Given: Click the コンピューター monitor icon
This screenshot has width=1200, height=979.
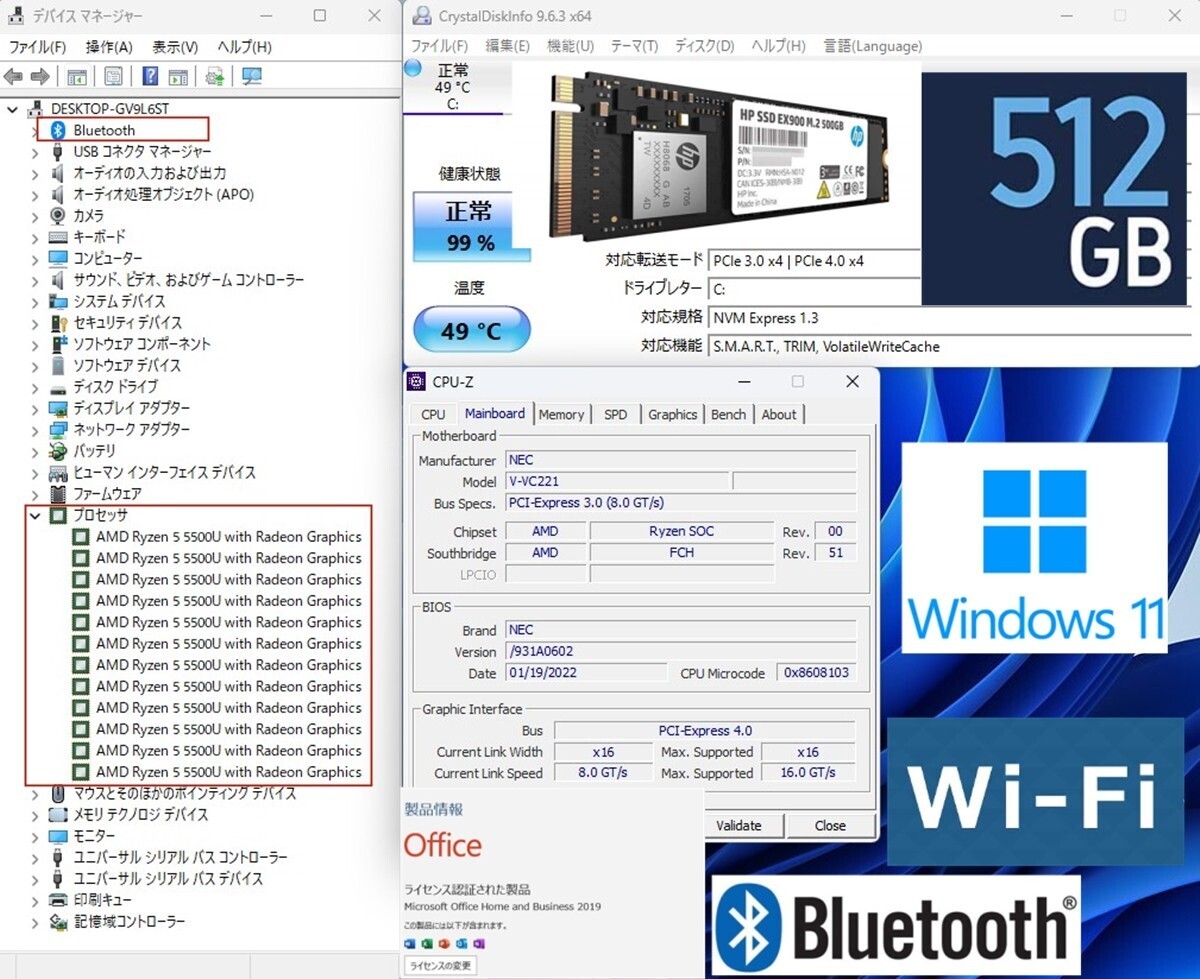Looking at the screenshot, I should (58, 258).
